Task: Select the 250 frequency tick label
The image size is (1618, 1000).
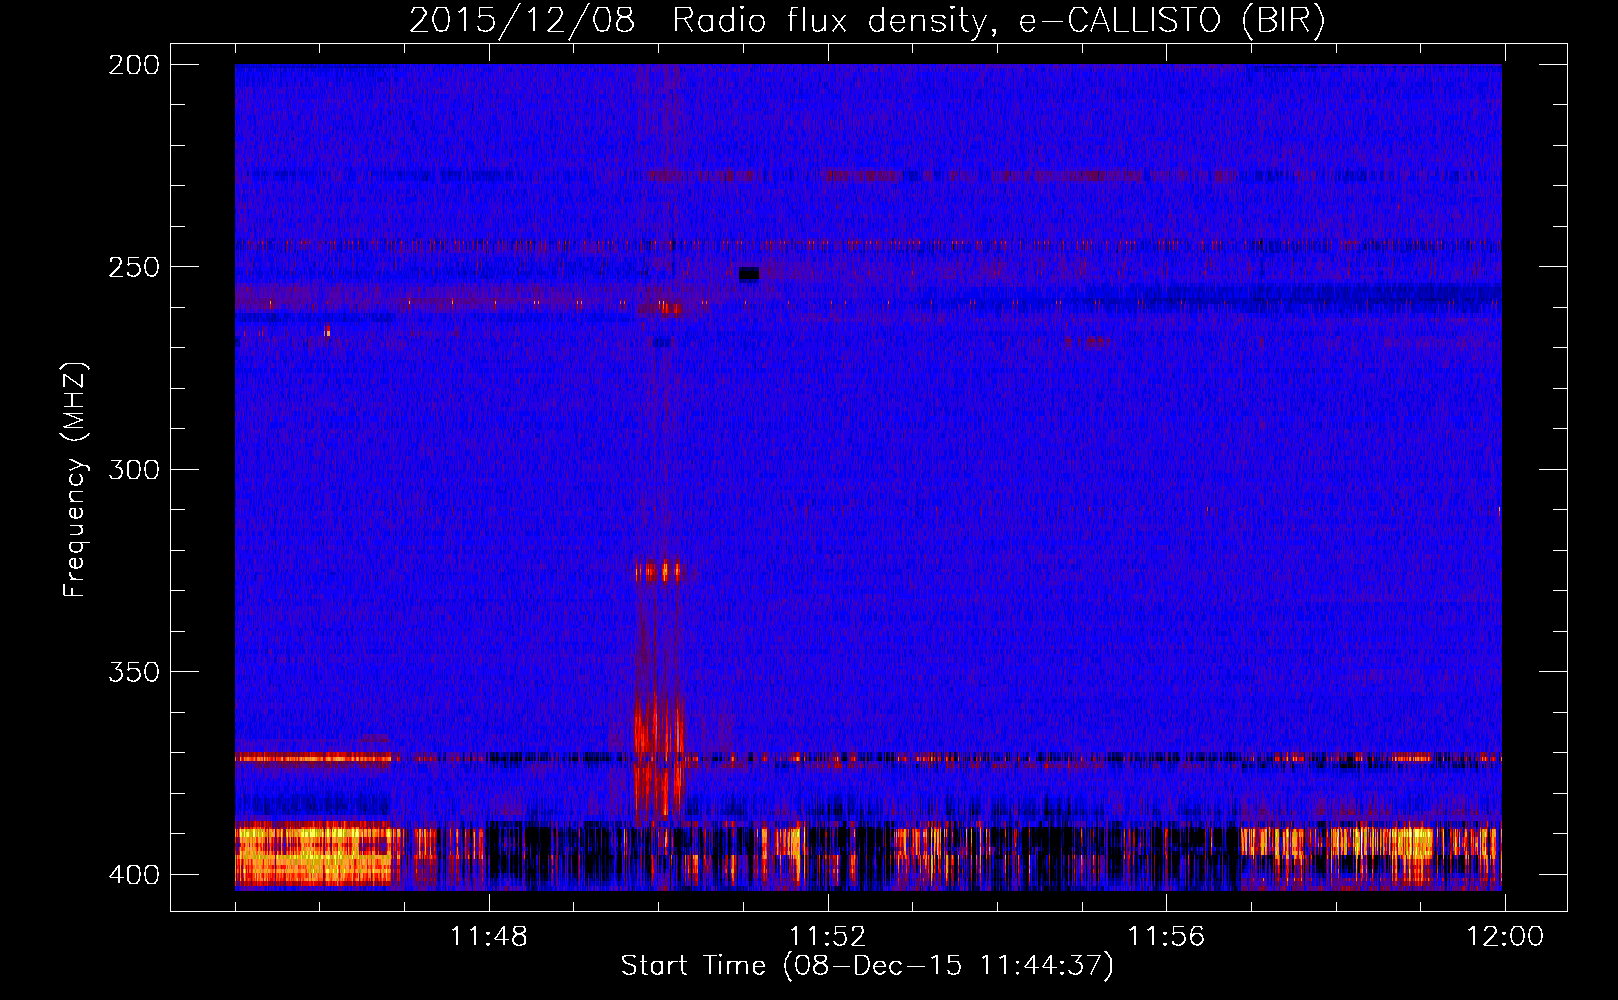Action: 134,267
